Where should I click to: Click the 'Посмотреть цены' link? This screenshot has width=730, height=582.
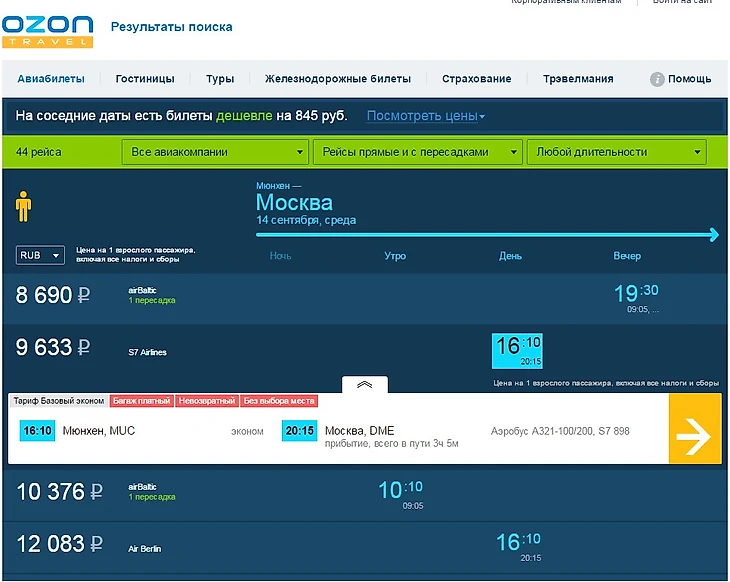pyautogui.click(x=425, y=116)
